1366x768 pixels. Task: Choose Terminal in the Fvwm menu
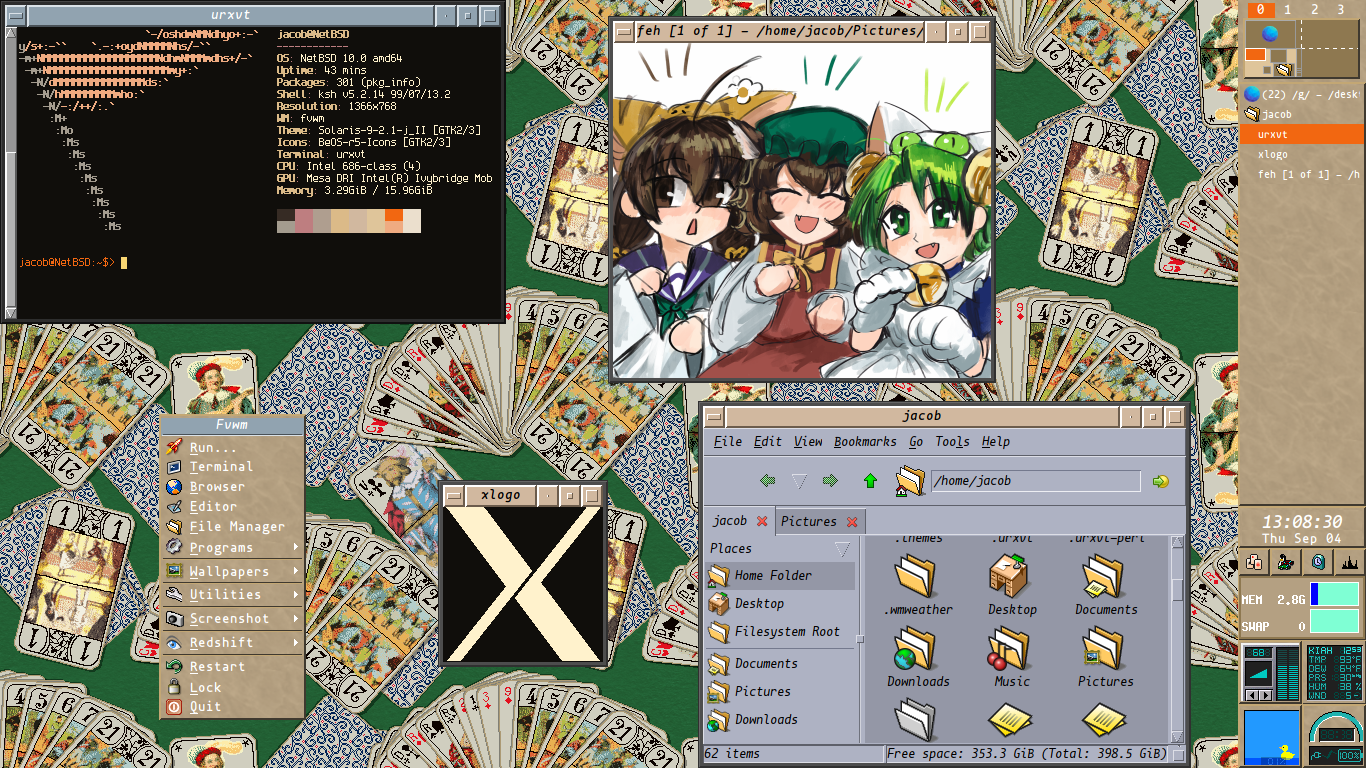point(232,467)
